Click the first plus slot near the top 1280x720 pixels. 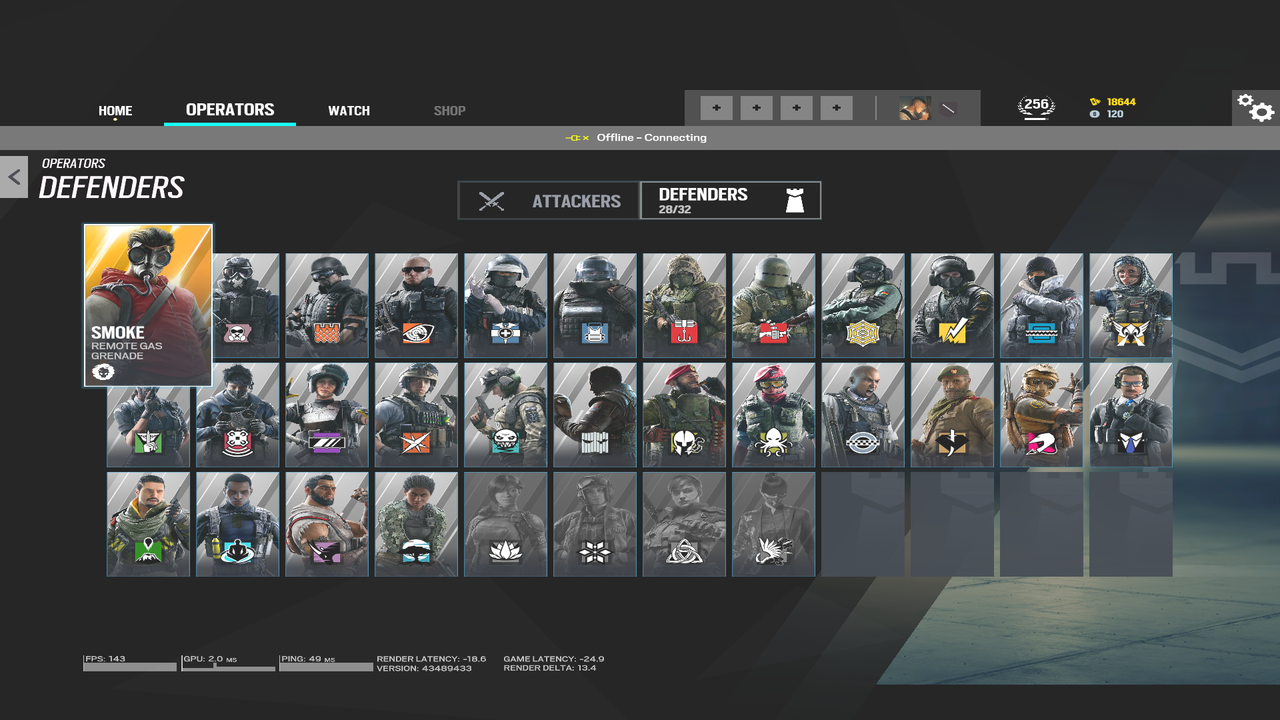716,107
